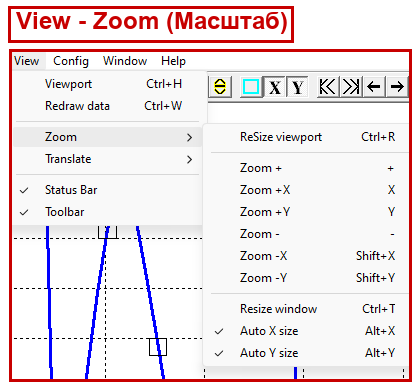Viewport: 420px width, 390px height.
Task: Open the View menu
Action: click(x=27, y=61)
